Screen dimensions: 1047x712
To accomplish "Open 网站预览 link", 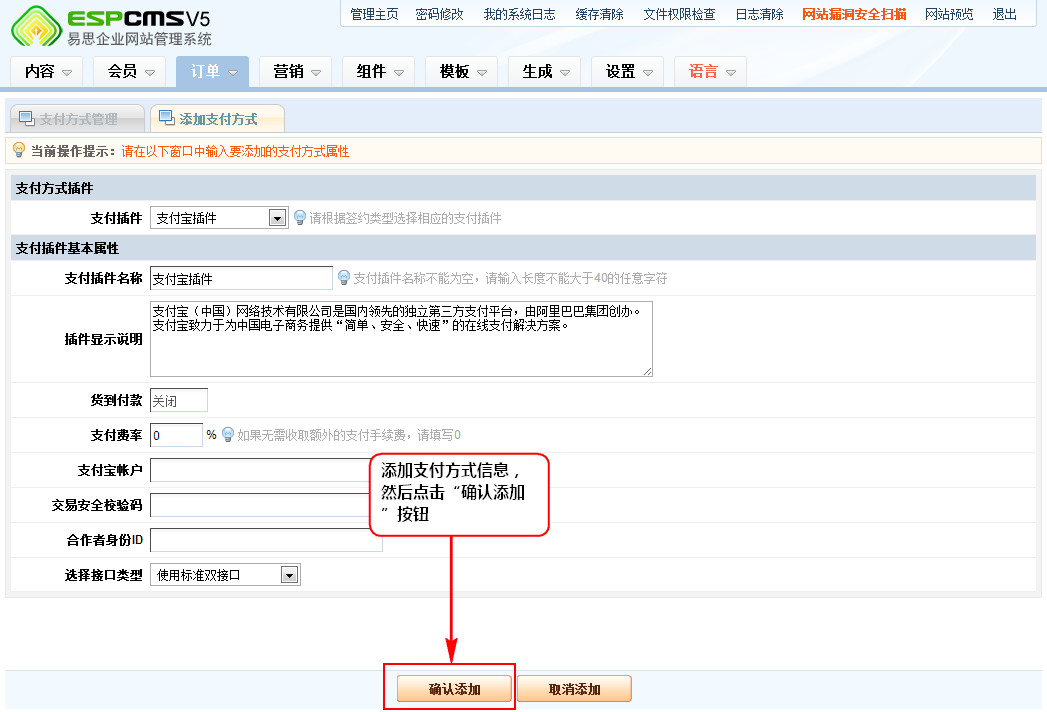I will pos(949,14).
